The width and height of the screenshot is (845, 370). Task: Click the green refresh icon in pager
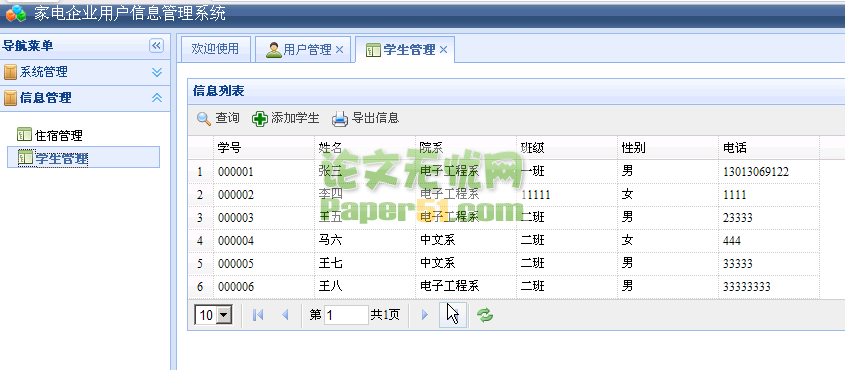tap(485, 315)
